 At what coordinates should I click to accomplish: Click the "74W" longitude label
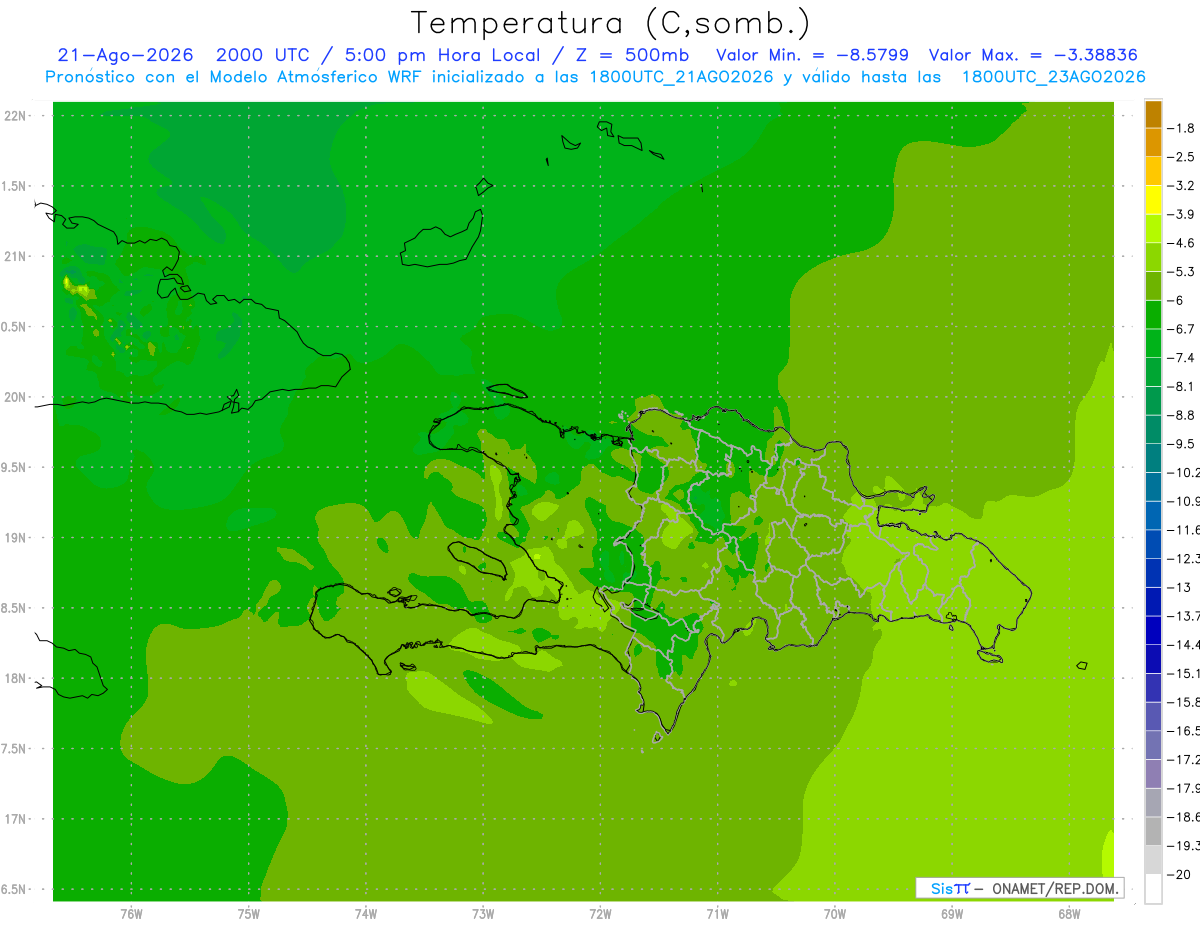coord(365,913)
